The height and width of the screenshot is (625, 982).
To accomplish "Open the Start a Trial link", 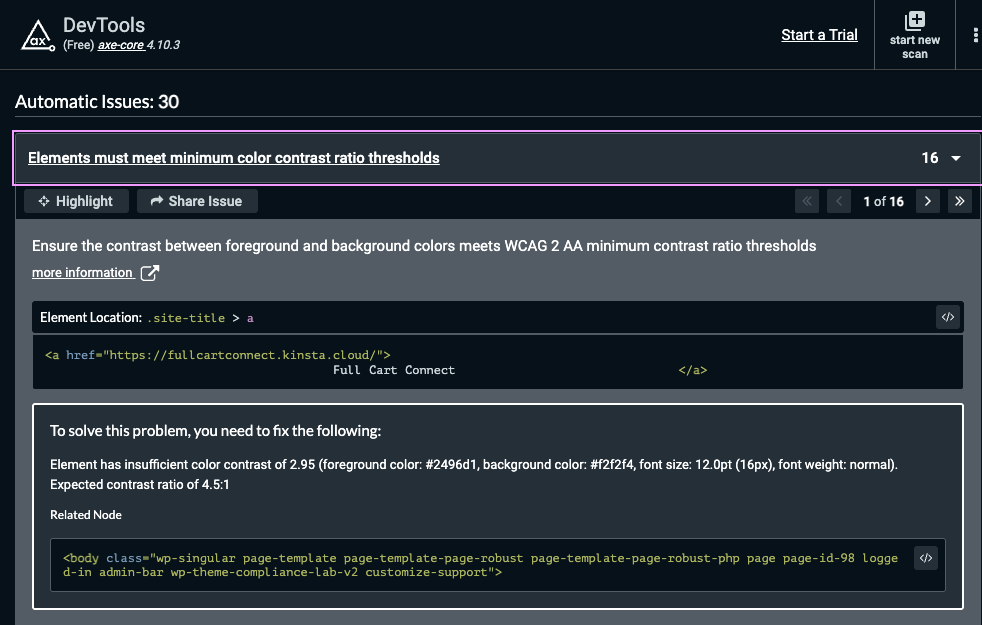I will pyautogui.click(x=819, y=35).
